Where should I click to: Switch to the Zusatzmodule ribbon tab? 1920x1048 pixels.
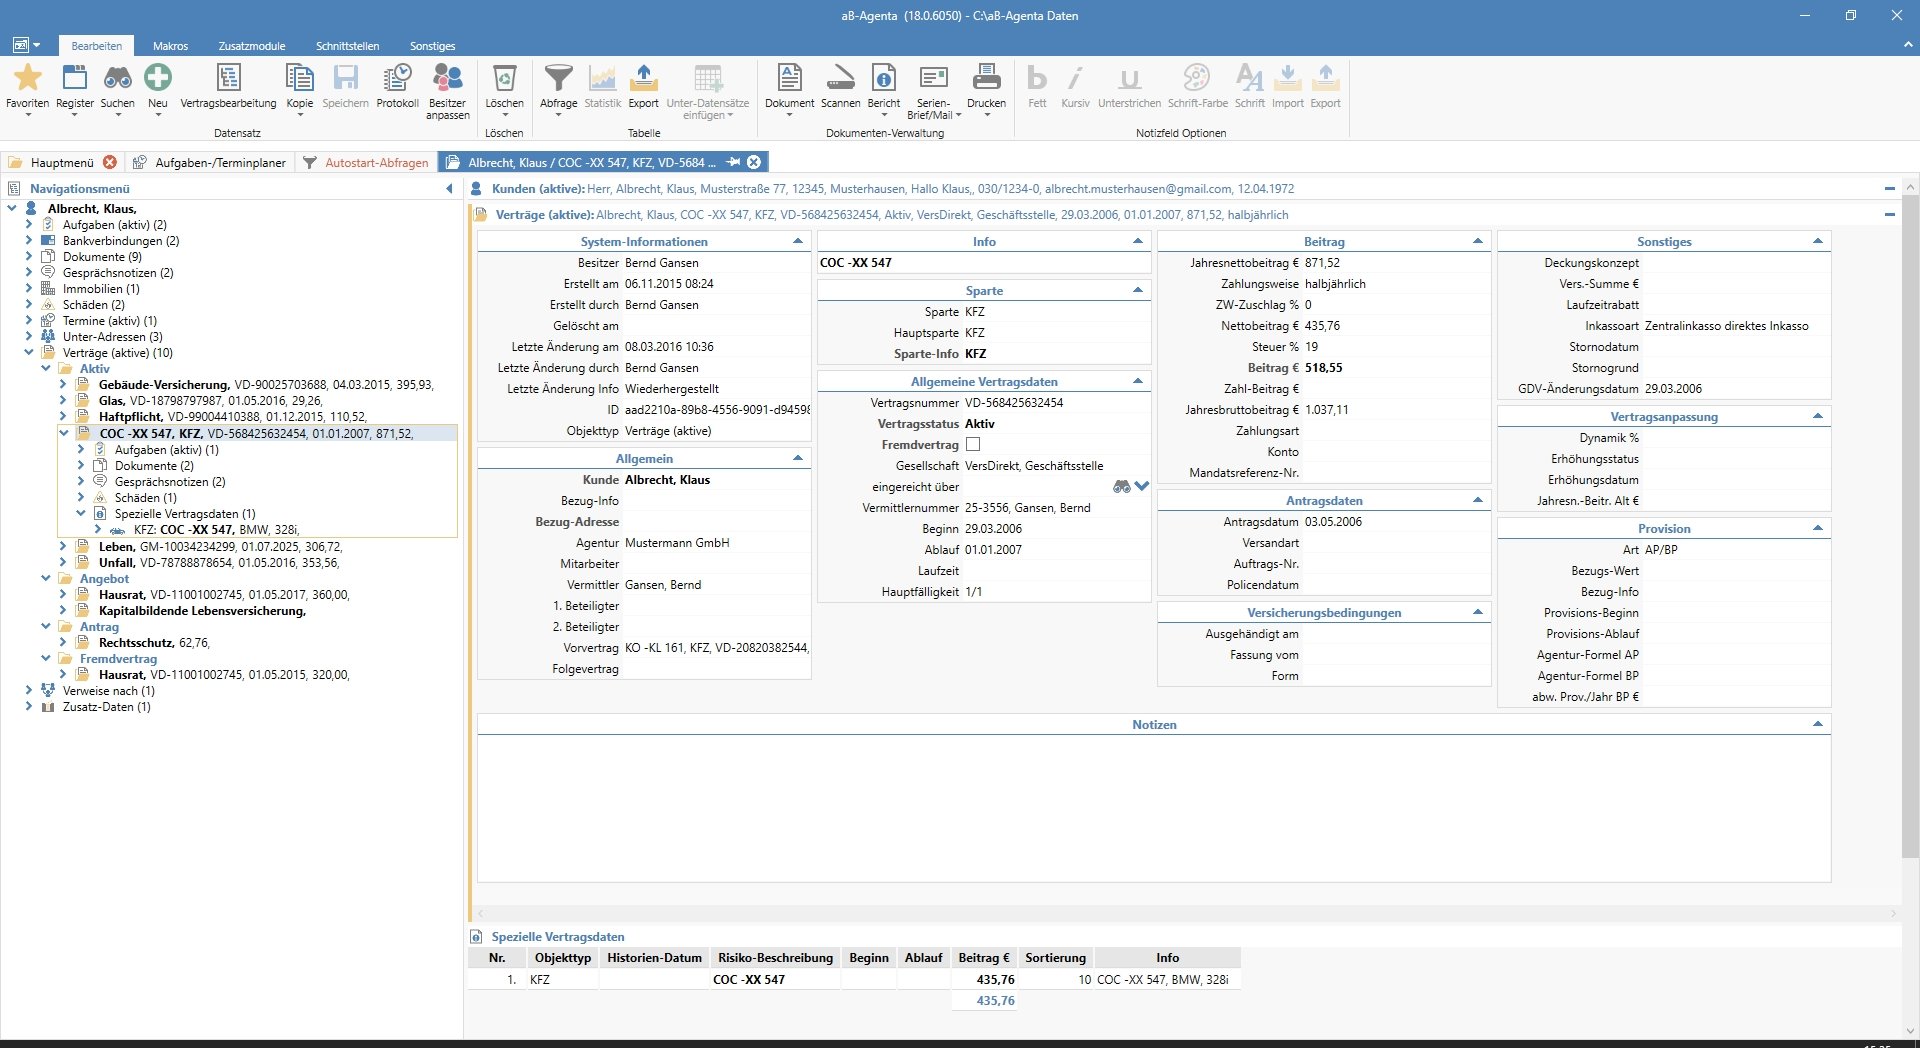coord(252,46)
